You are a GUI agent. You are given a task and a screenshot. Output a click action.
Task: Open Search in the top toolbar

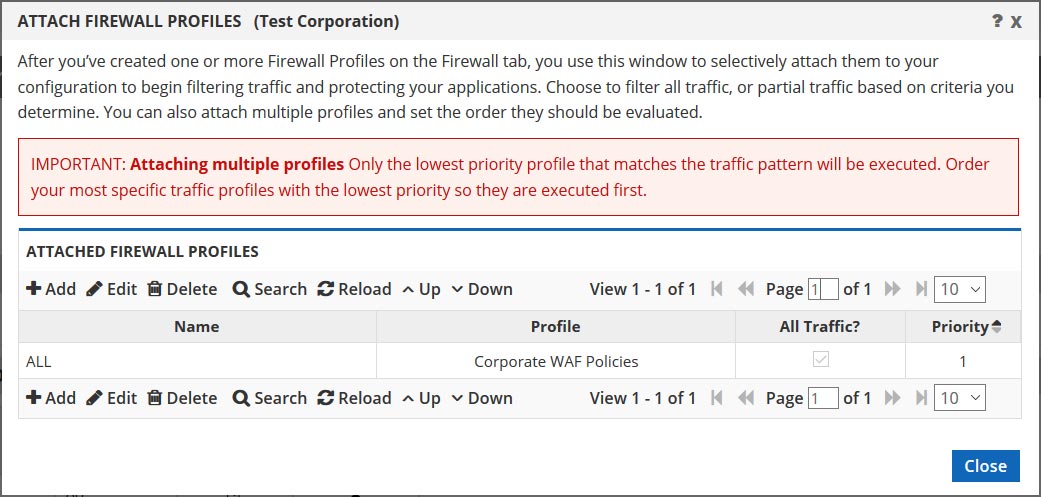[270, 289]
